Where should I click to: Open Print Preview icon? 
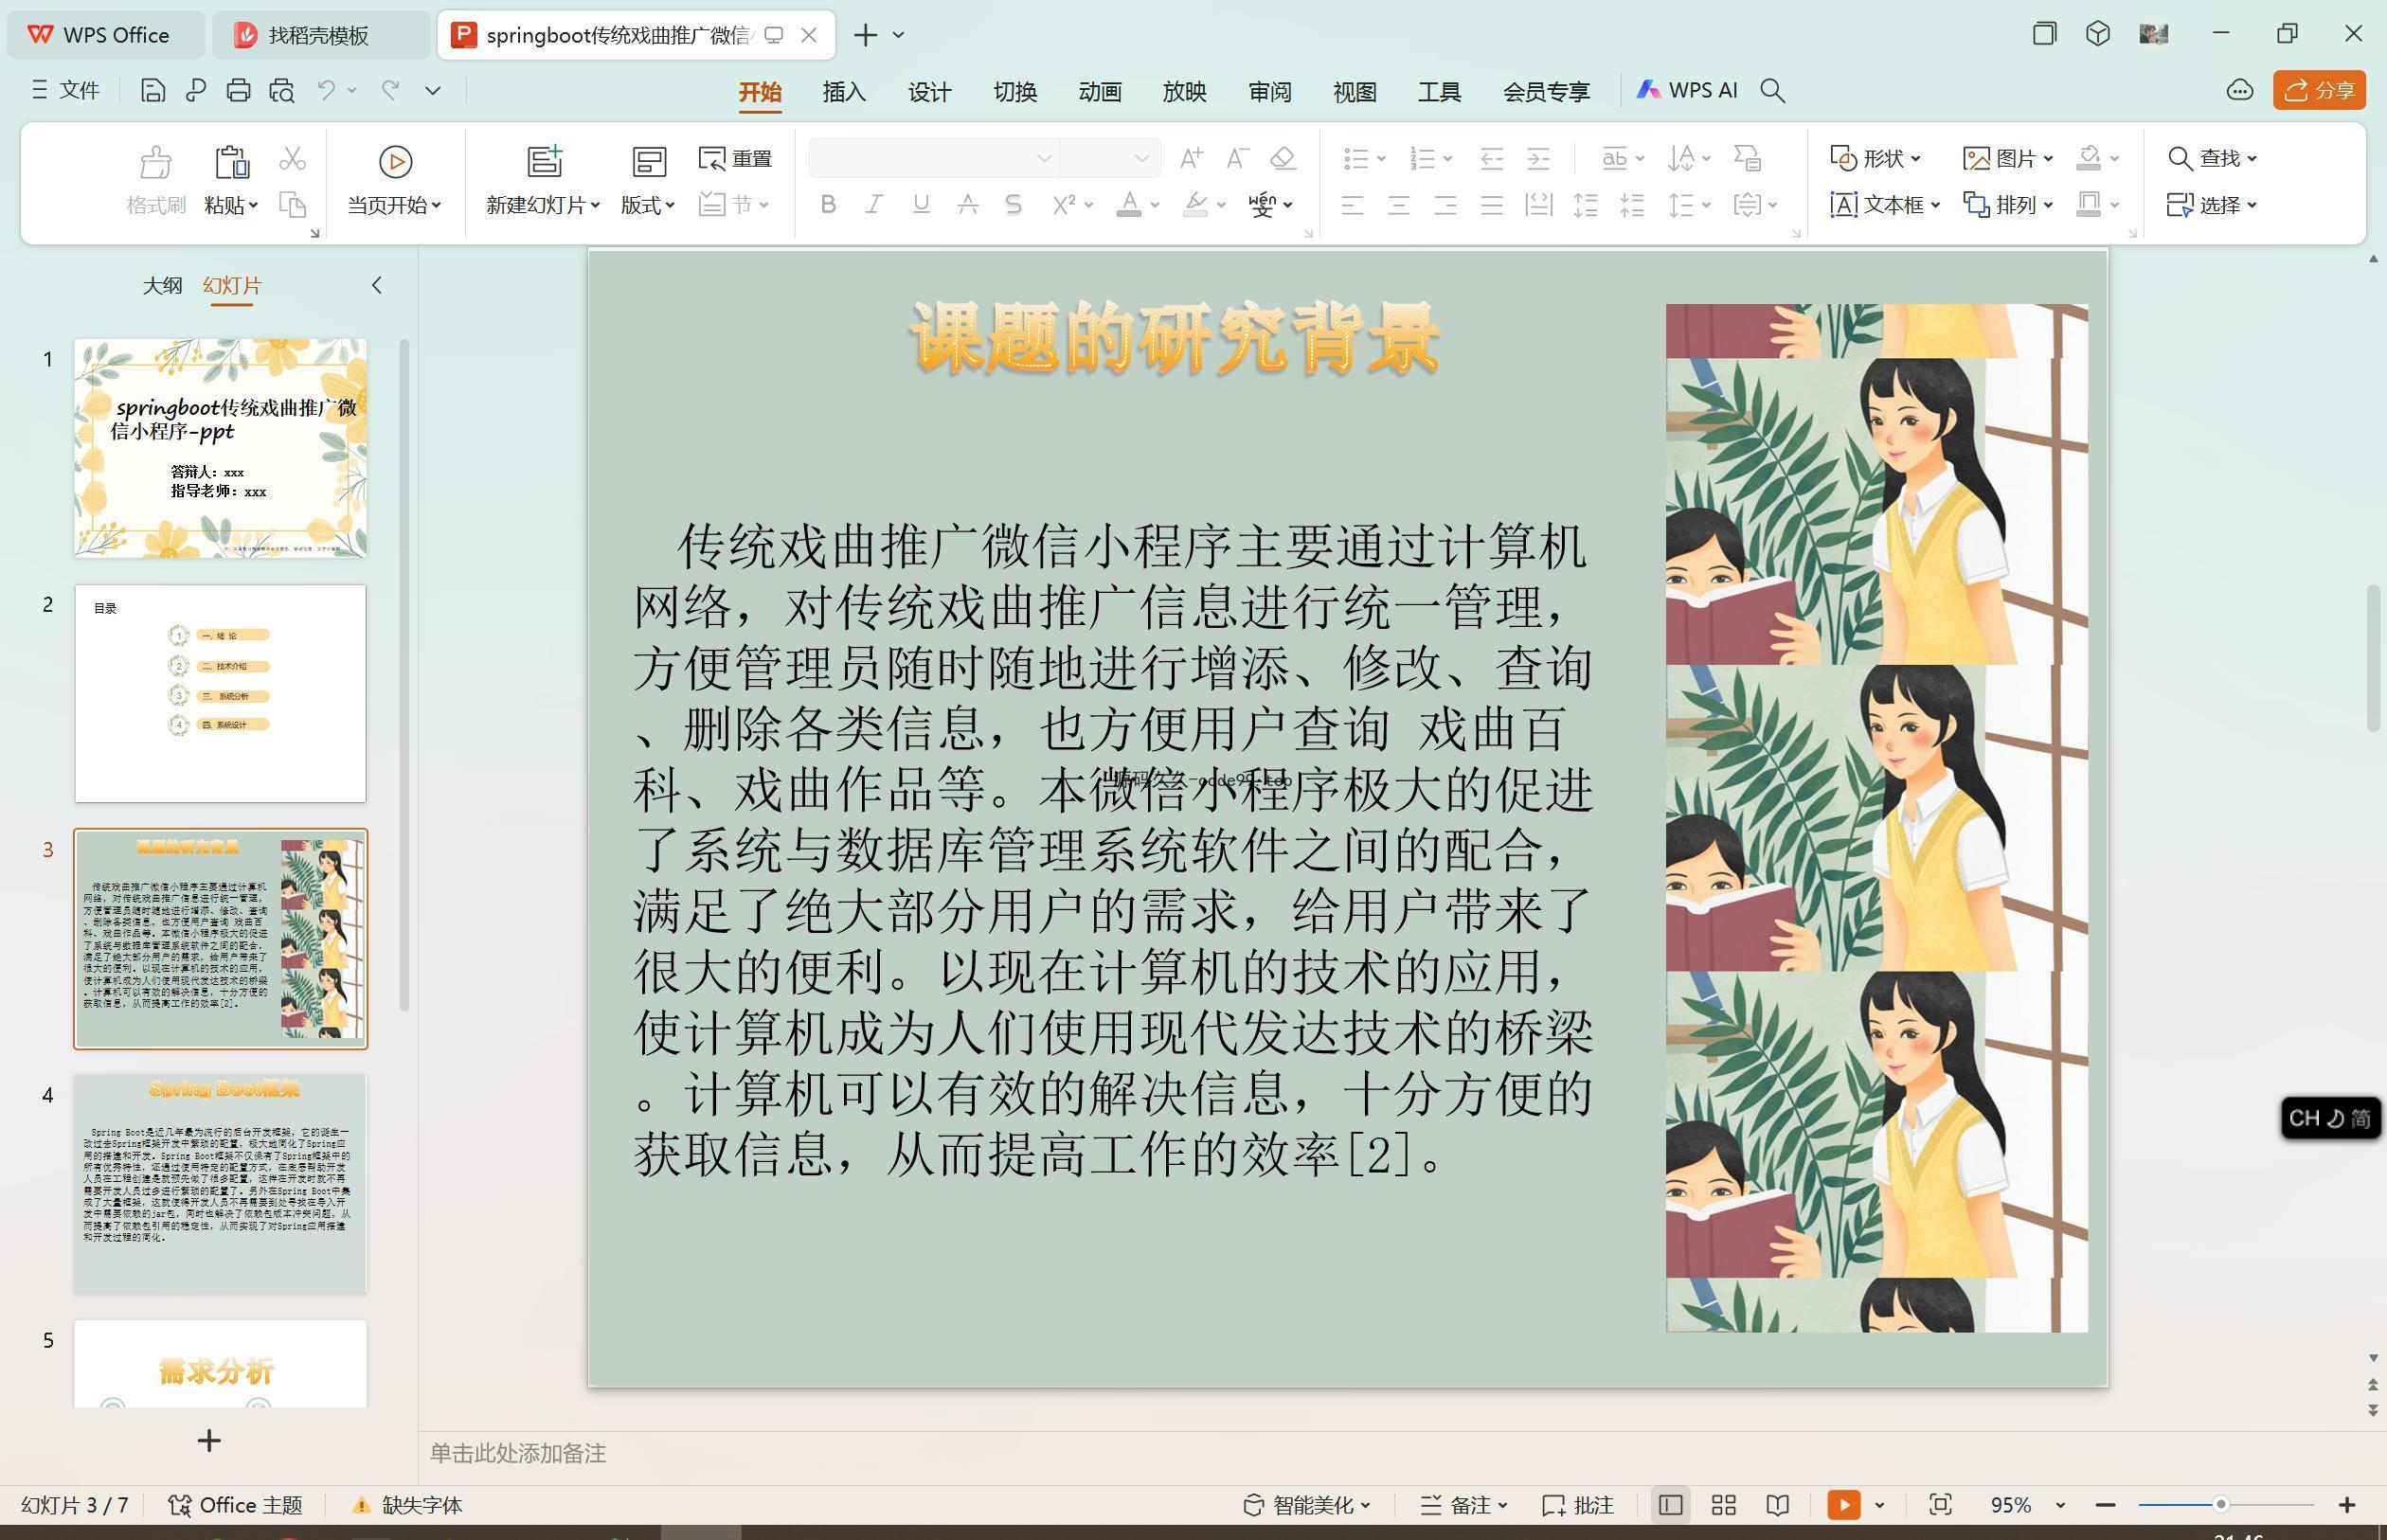[282, 91]
